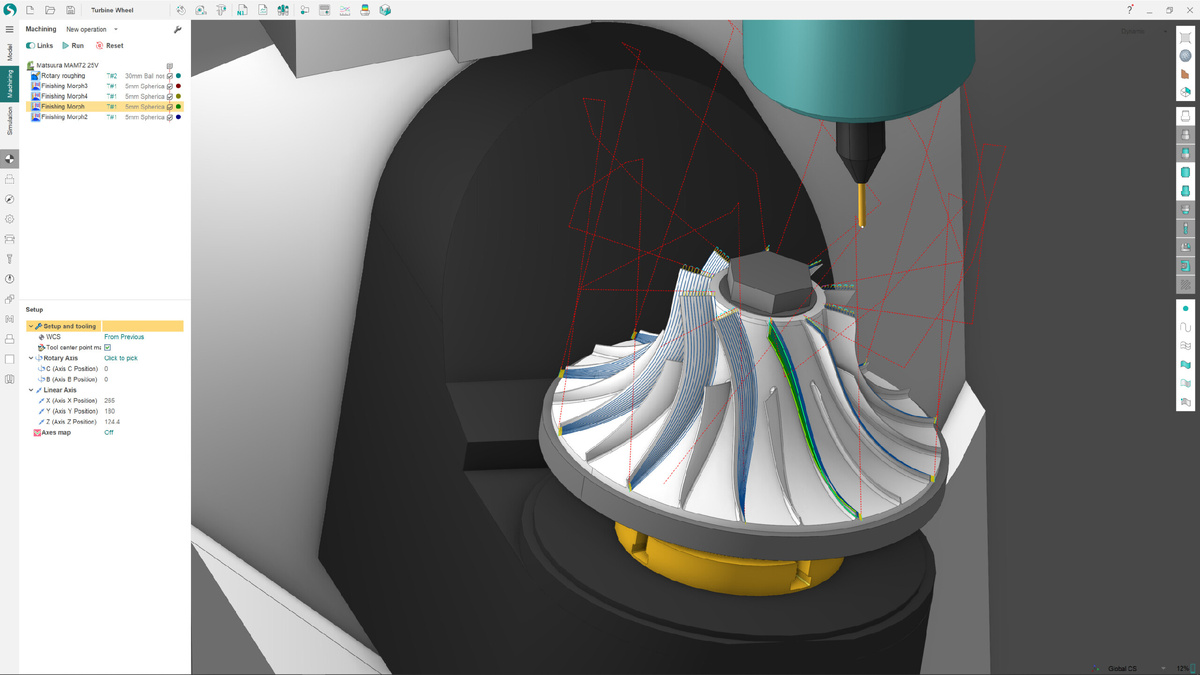
Task: Click dark red color dot of Finishing Morph3
Action: (x=179, y=86)
